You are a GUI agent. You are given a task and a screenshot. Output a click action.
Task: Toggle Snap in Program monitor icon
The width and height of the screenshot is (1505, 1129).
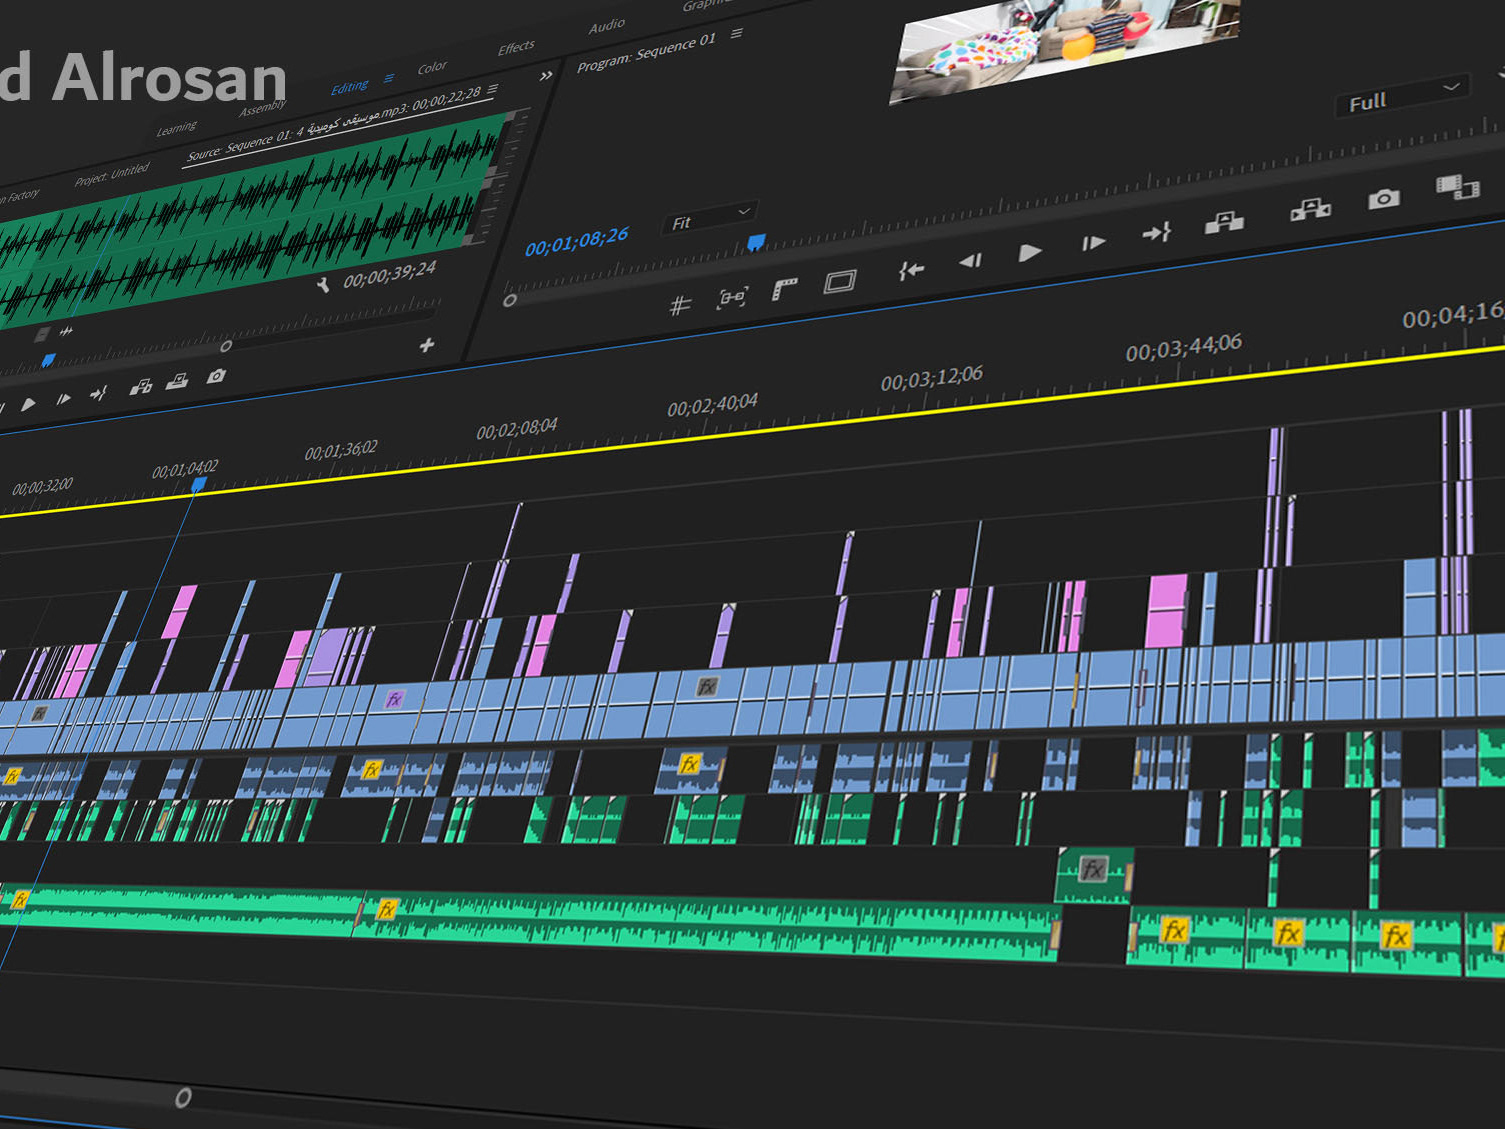(733, 298)
